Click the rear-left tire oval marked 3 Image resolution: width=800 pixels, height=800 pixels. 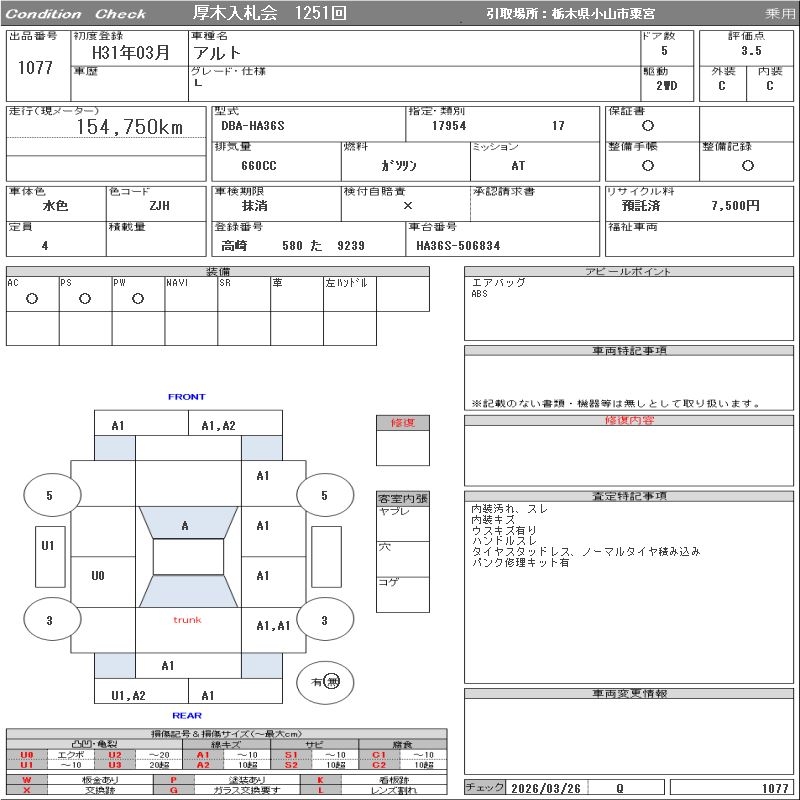pos(52,620)
